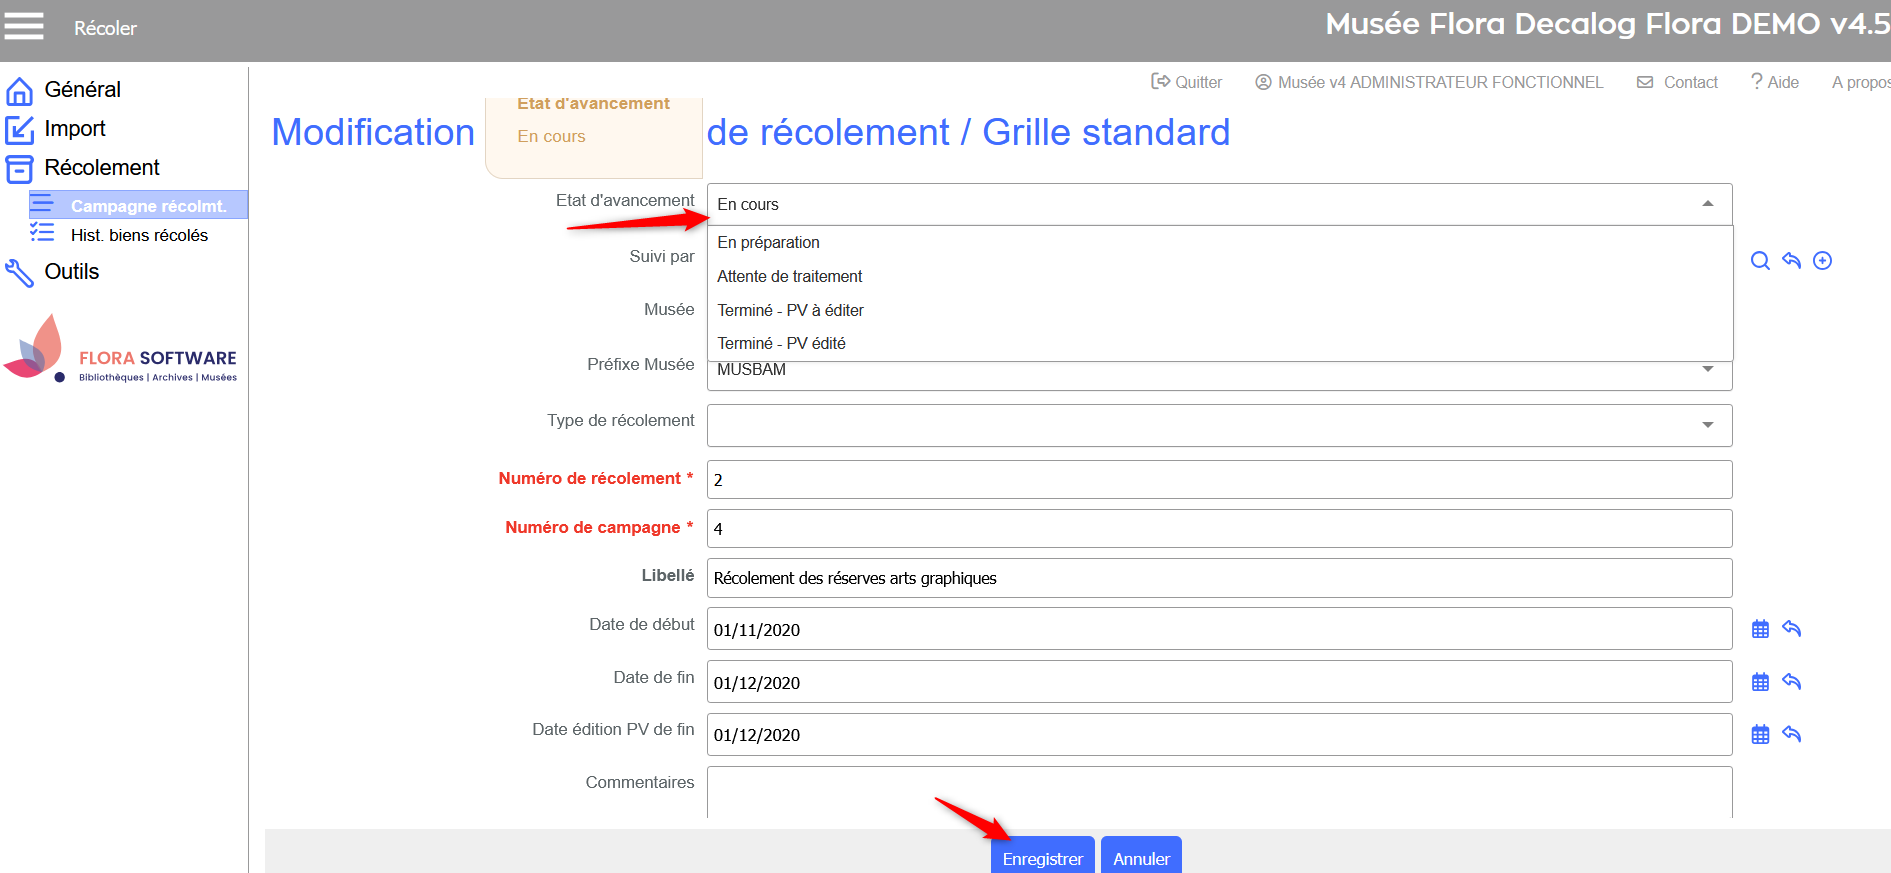This screenshot has width=1891, height=873.
Task: Clear Date de fin with undo arrow
Action: tap(1791, 682)
